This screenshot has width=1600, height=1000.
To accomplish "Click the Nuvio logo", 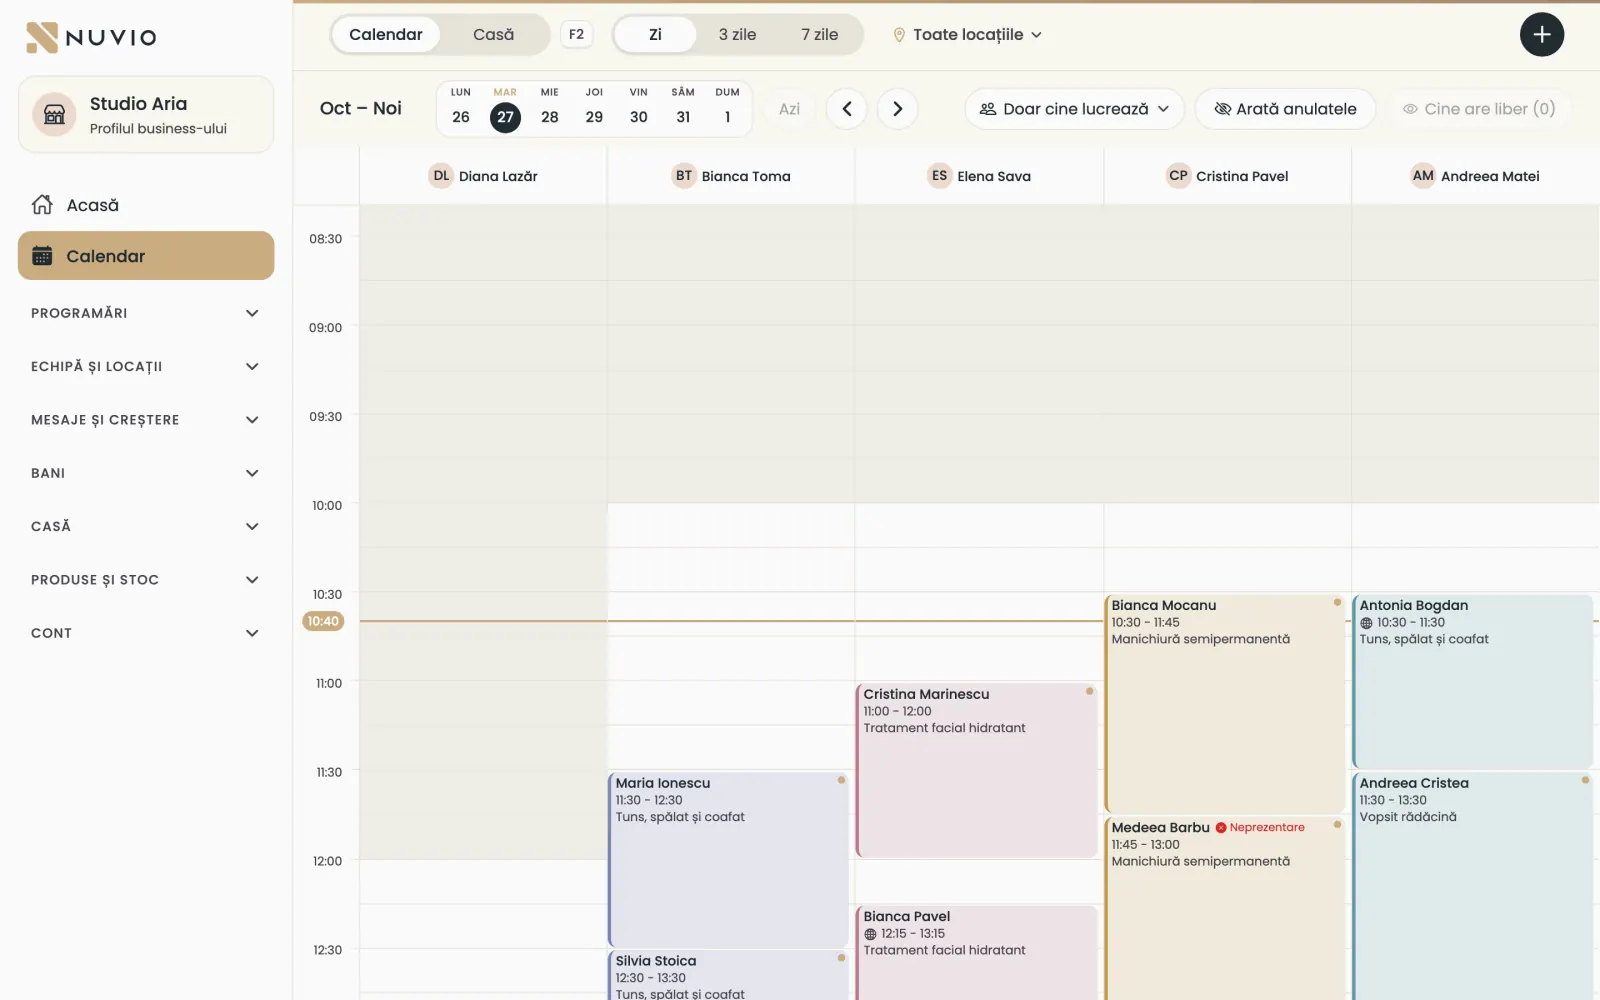I will tap(91, 37).
